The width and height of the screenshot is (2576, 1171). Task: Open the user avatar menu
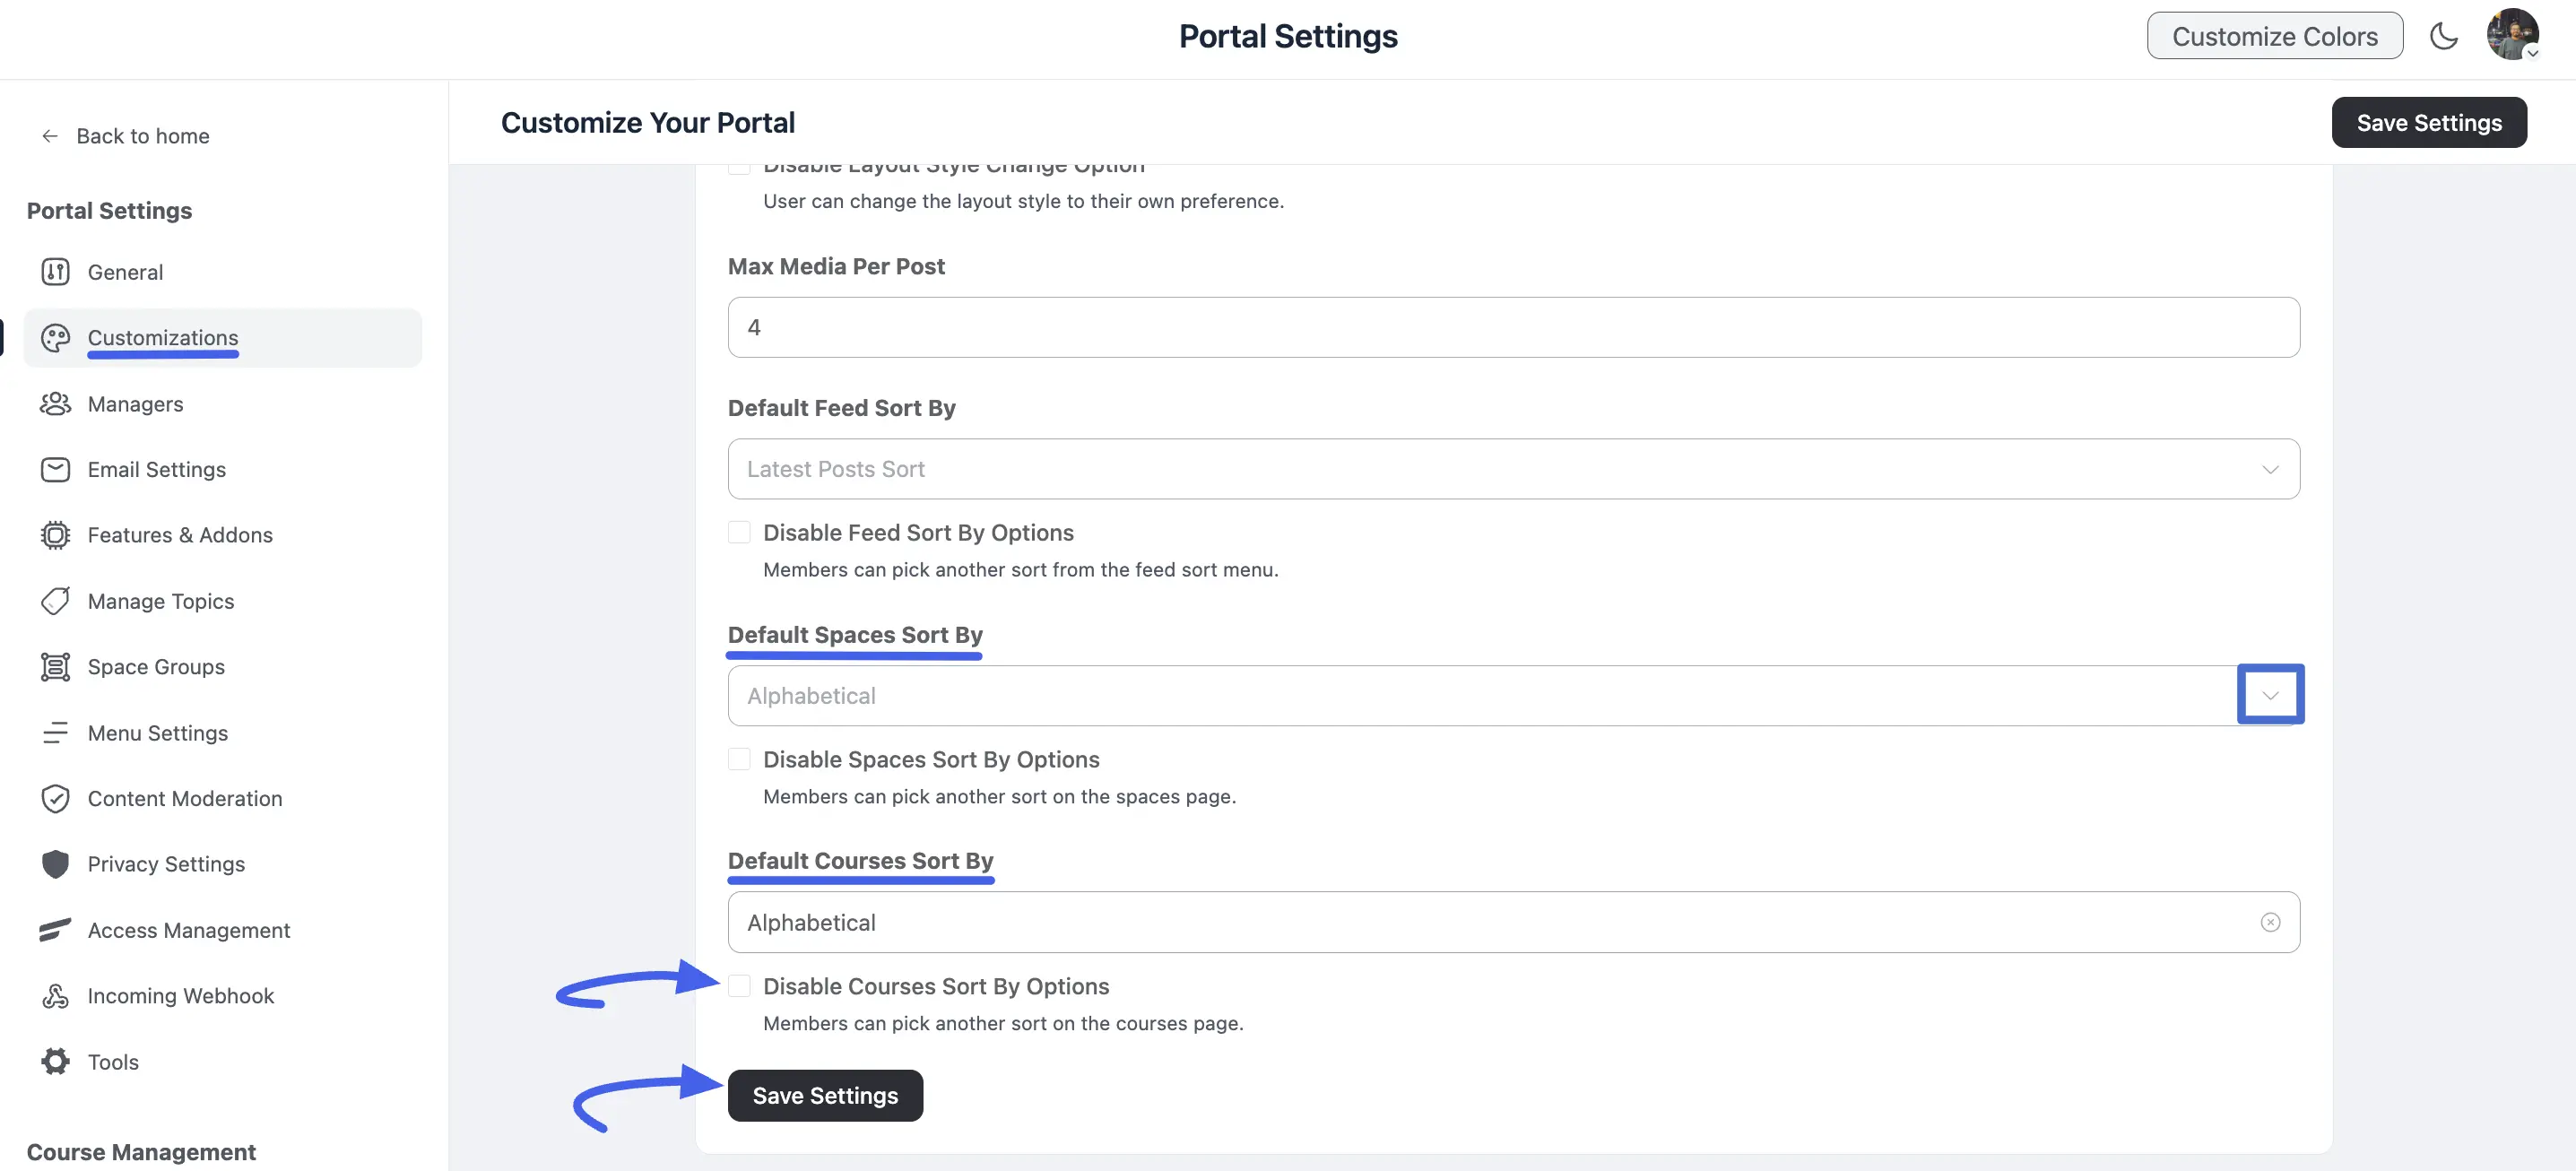point(2512,35)
